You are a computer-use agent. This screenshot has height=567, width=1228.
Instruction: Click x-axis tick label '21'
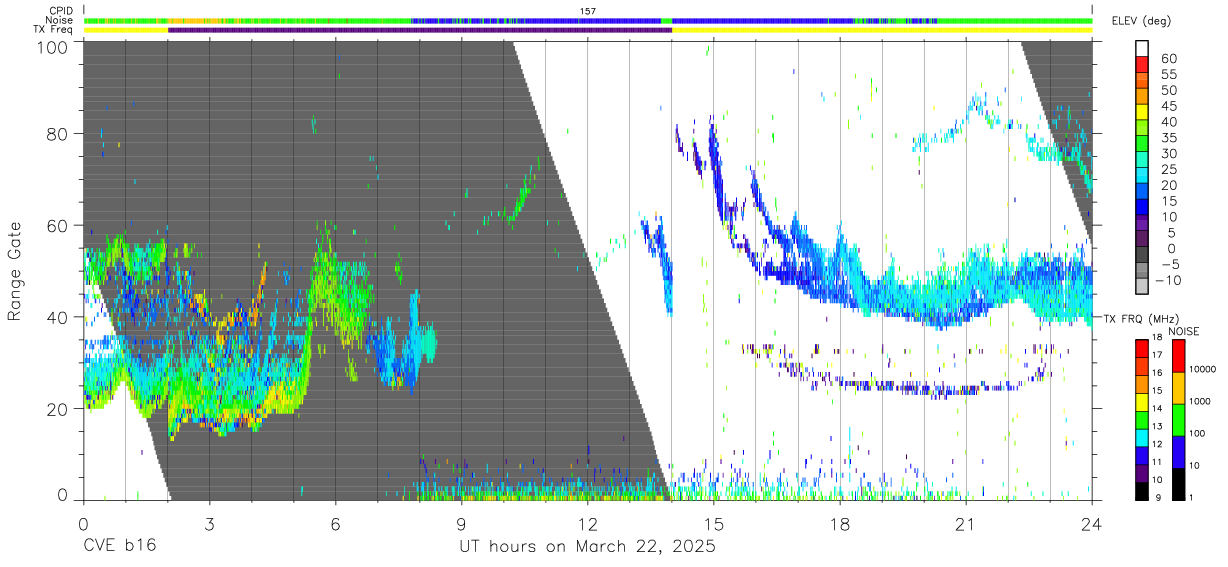coord(966,524)
